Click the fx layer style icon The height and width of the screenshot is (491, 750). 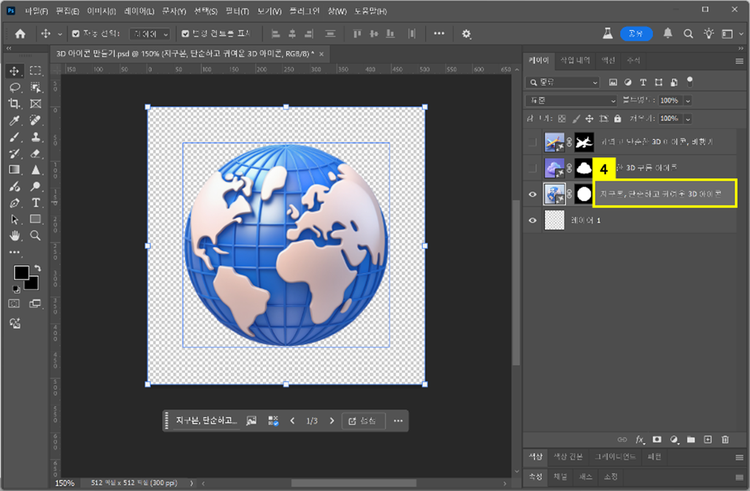point(640,439)
